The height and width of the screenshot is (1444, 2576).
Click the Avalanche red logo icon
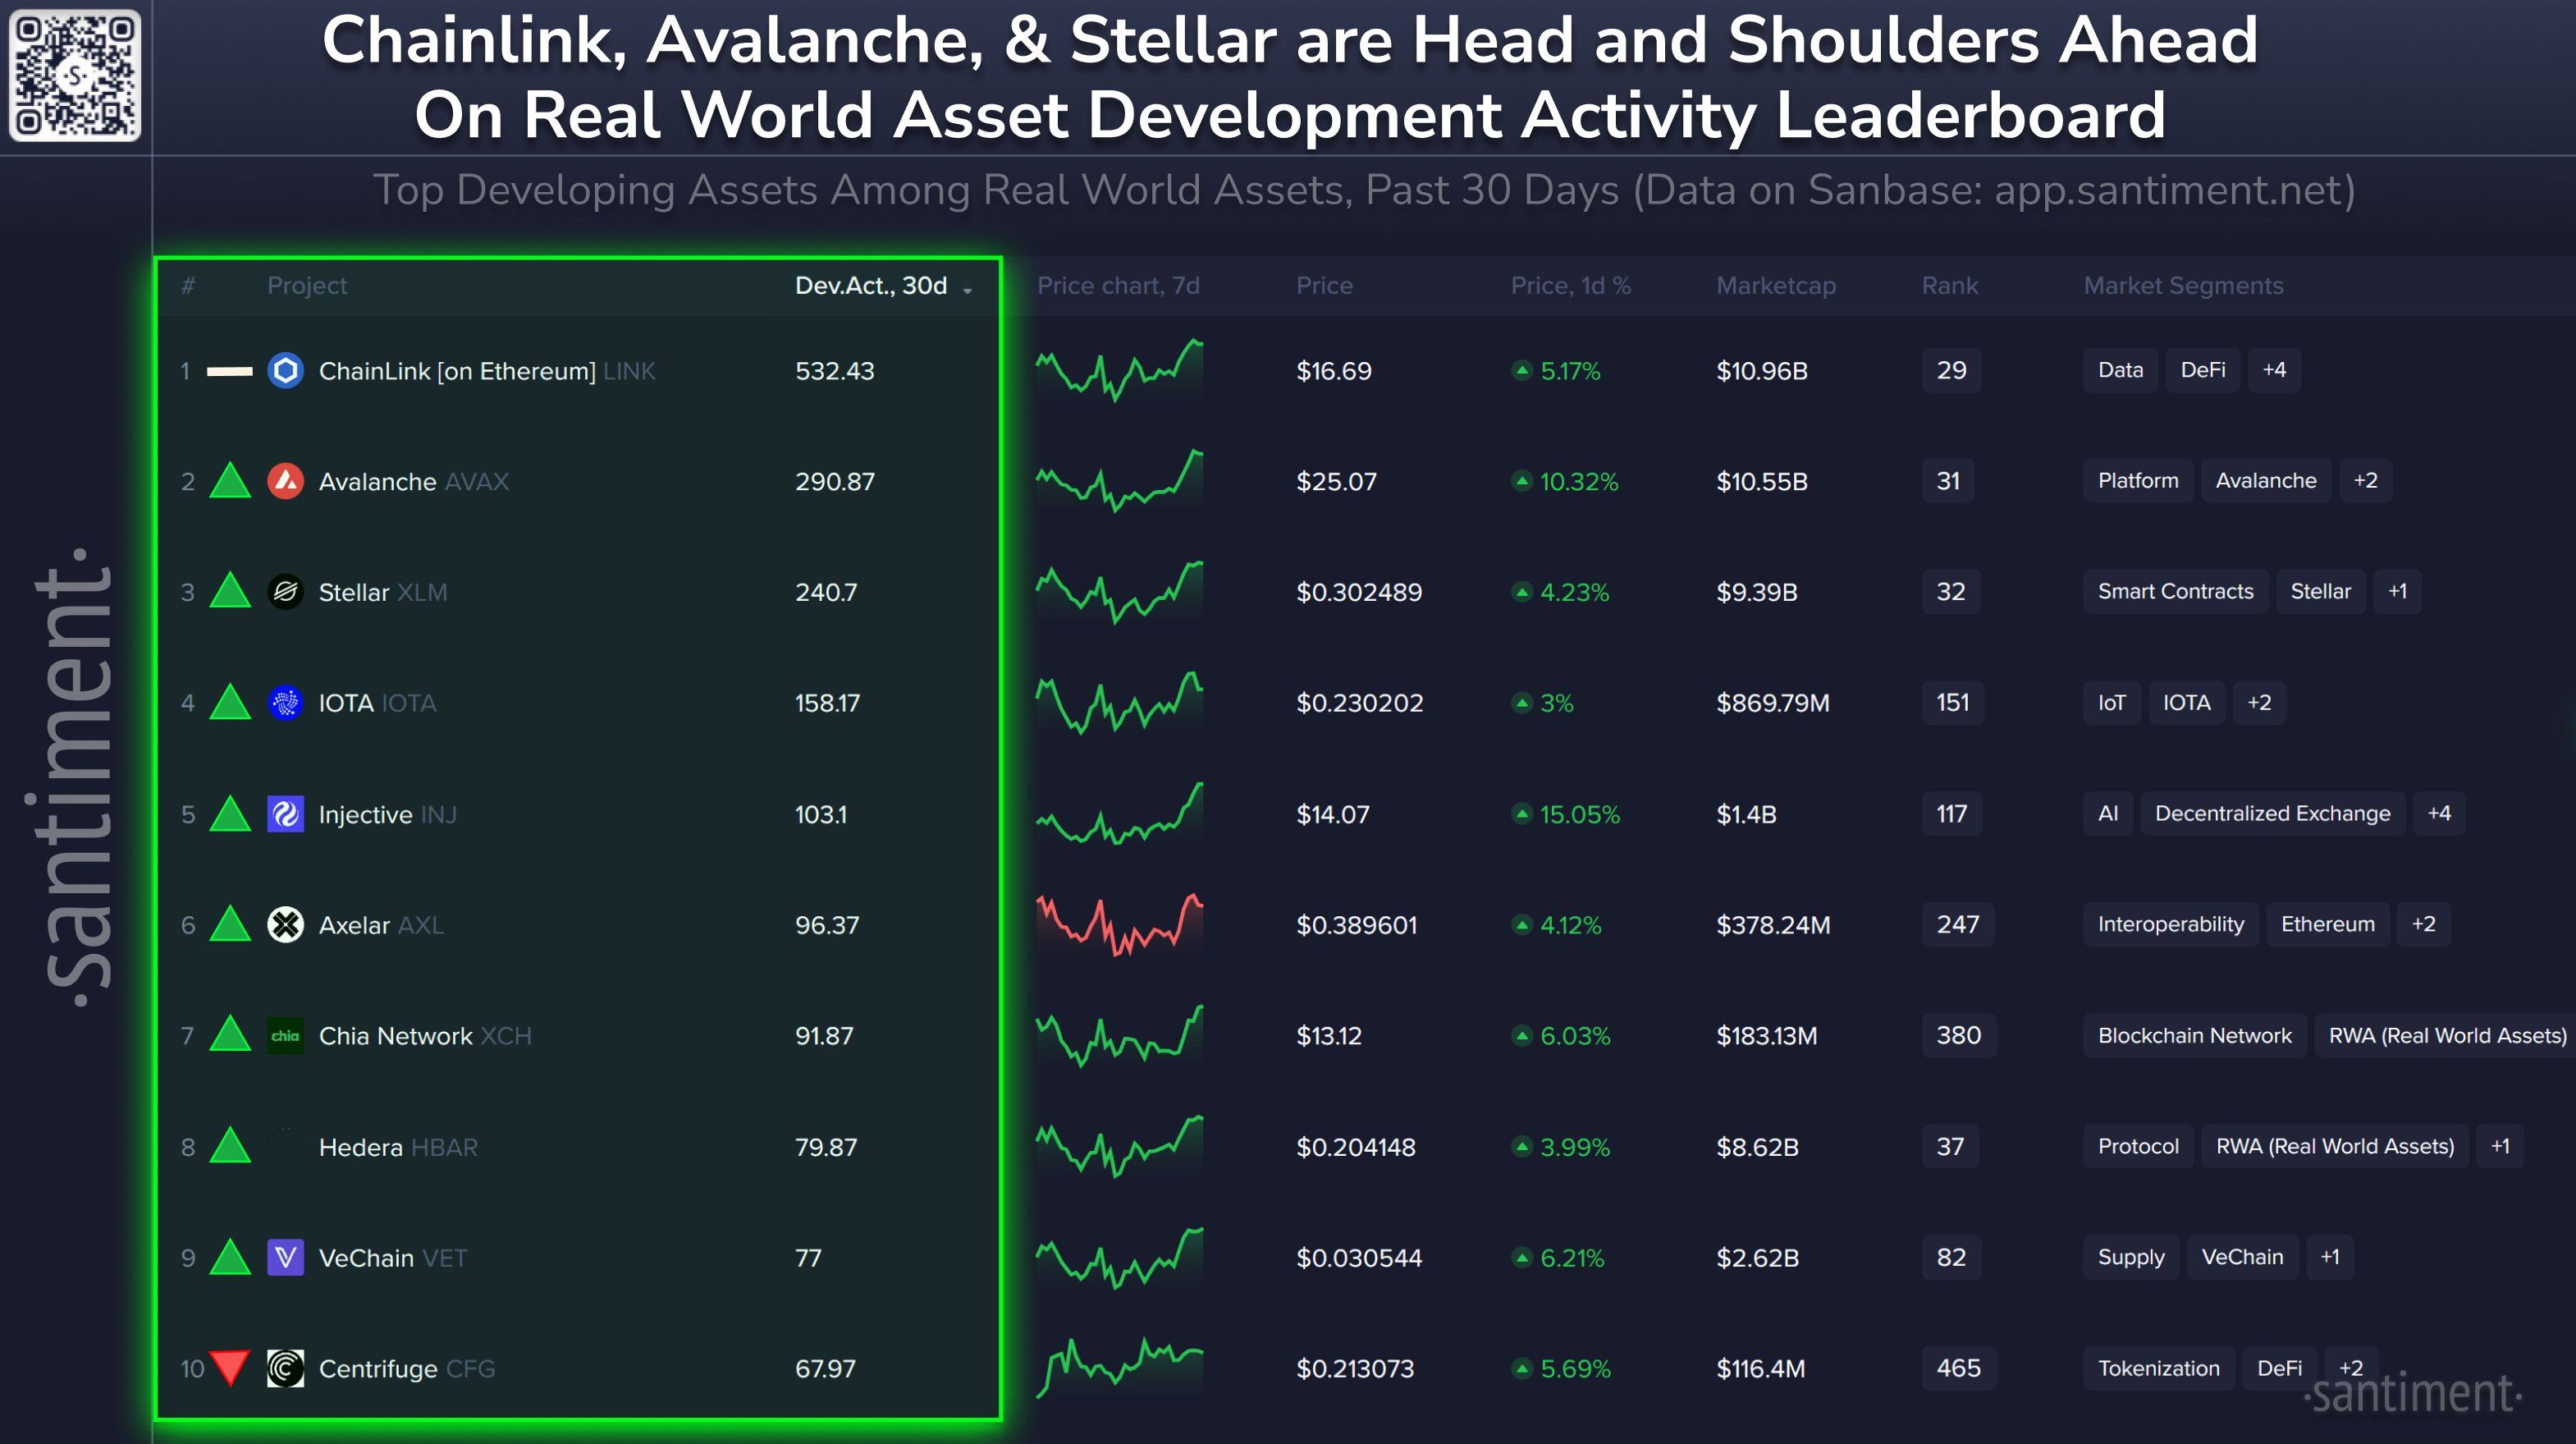click(x=285, y=482)
